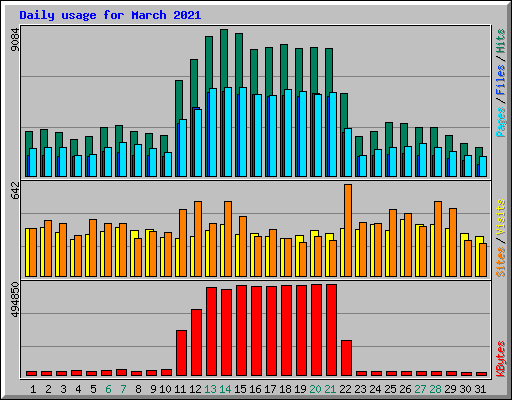The width and height of the screenshot is (512, 400).
Task: Click the tallest green hits bar for day 14
Action: 224,58
